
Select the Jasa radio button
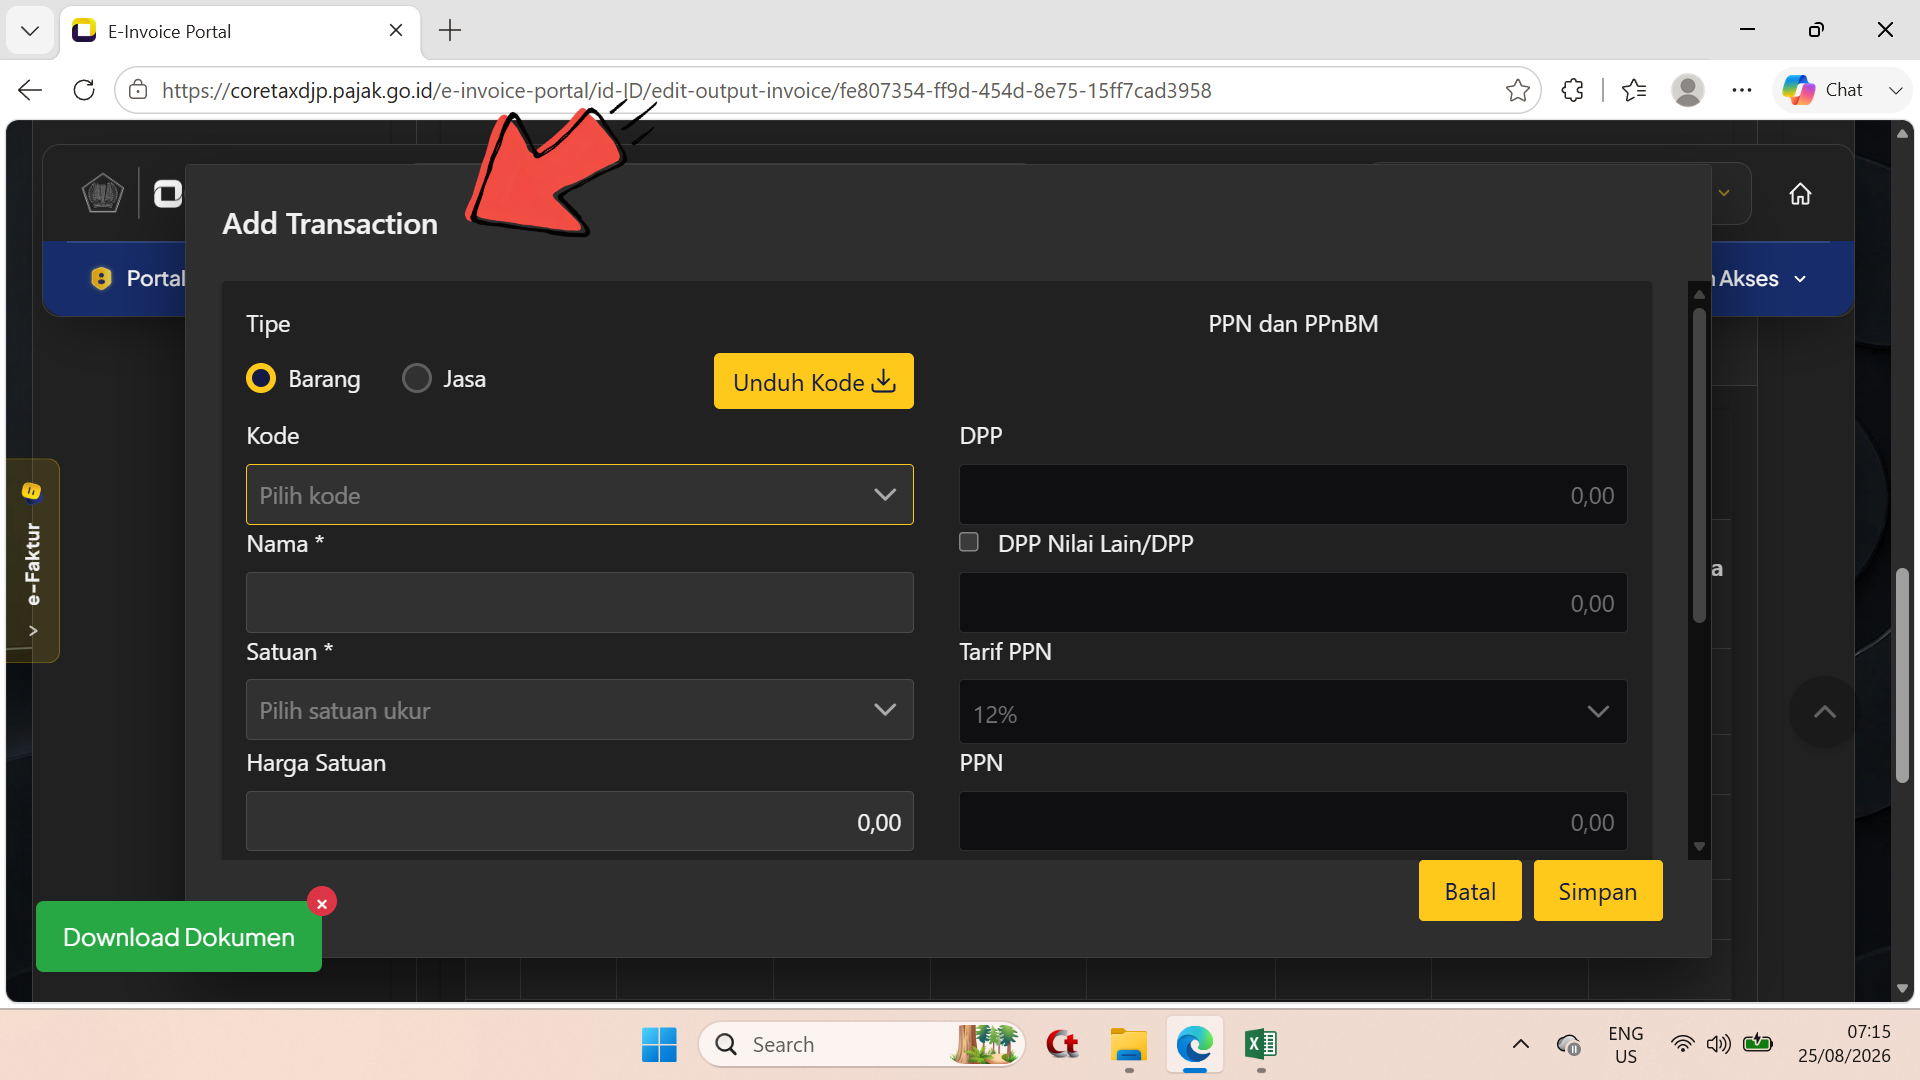[417, 379]
